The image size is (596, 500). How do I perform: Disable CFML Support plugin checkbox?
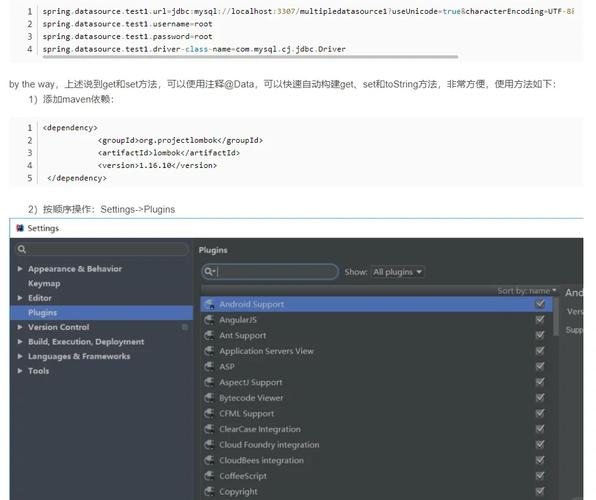540,413
